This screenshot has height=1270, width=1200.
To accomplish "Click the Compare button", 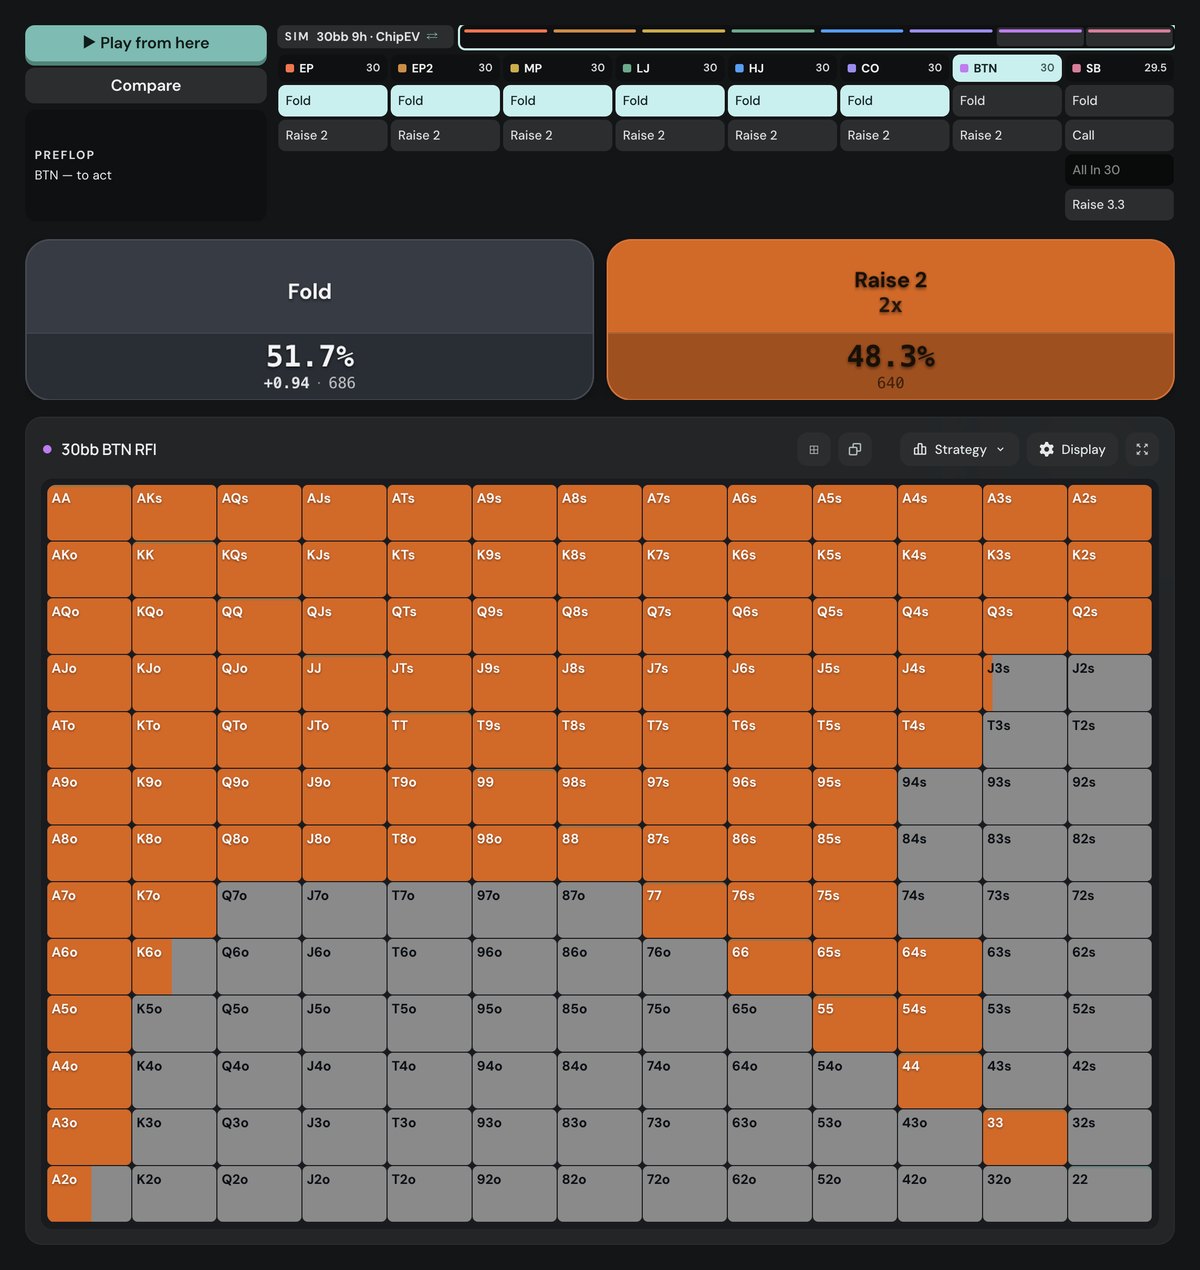I will (146, 86).
